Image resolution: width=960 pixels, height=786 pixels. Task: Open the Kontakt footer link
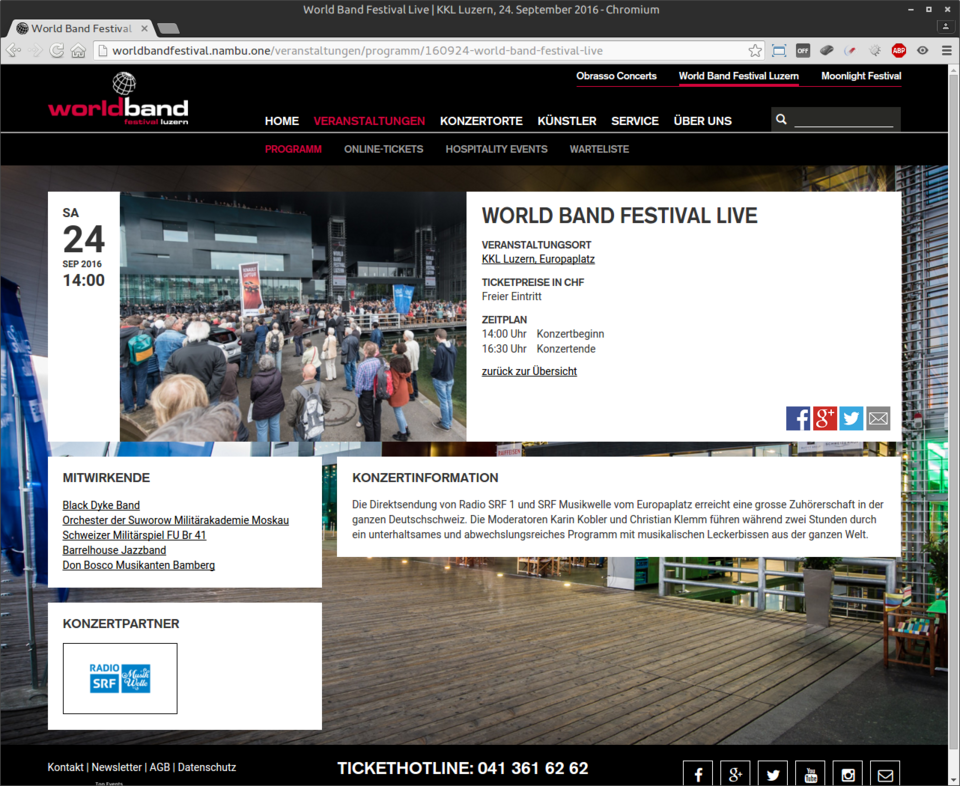click(66, 767)
